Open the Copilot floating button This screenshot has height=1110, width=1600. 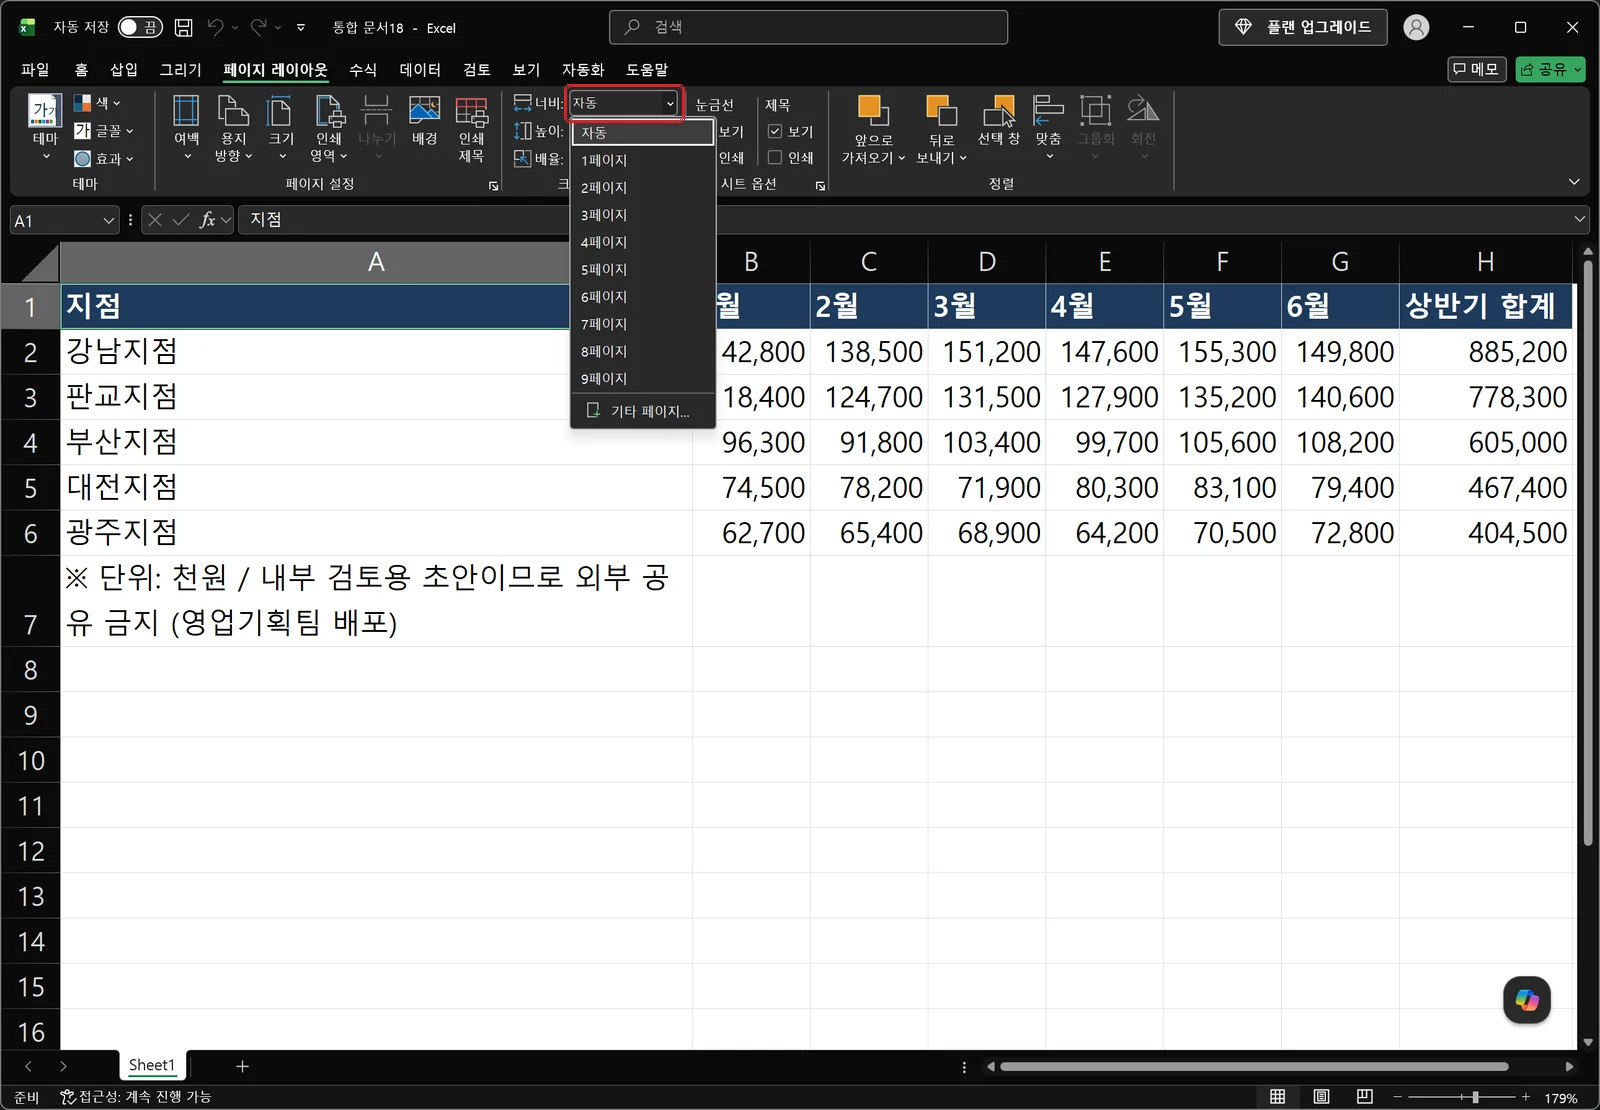coord(1527,1000)
